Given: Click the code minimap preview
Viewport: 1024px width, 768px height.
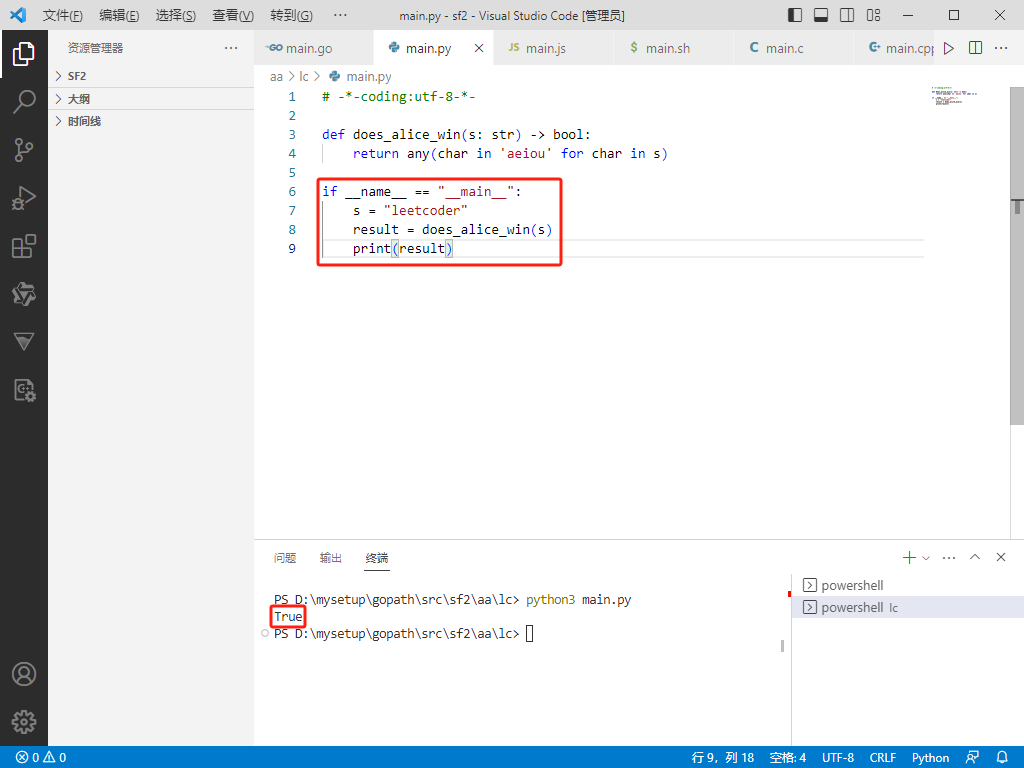Looking at the screenshot, I should point(953,95).
